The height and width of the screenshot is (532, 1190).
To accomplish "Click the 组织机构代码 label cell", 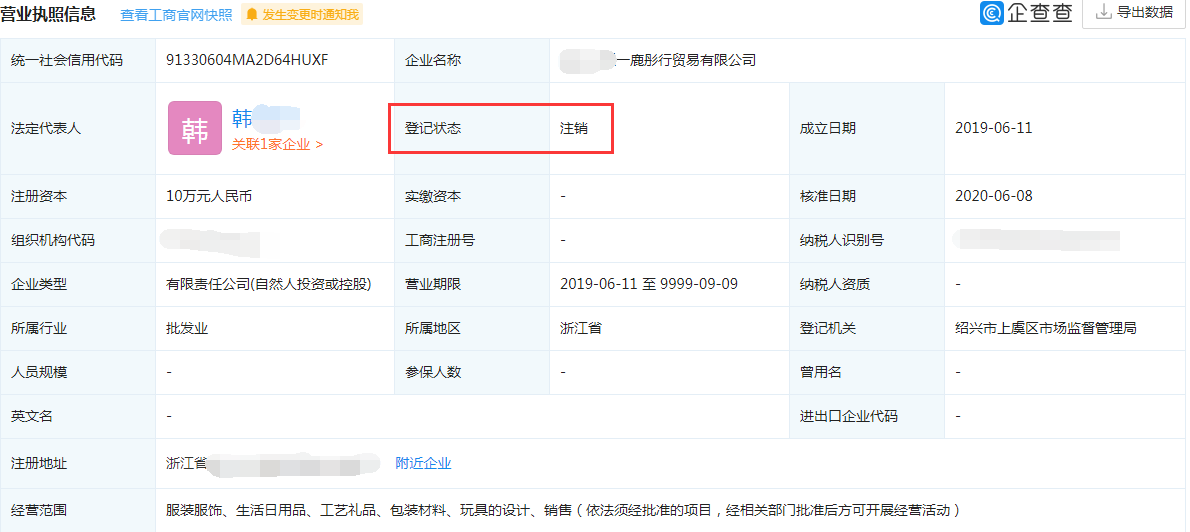I will point(78,241).
